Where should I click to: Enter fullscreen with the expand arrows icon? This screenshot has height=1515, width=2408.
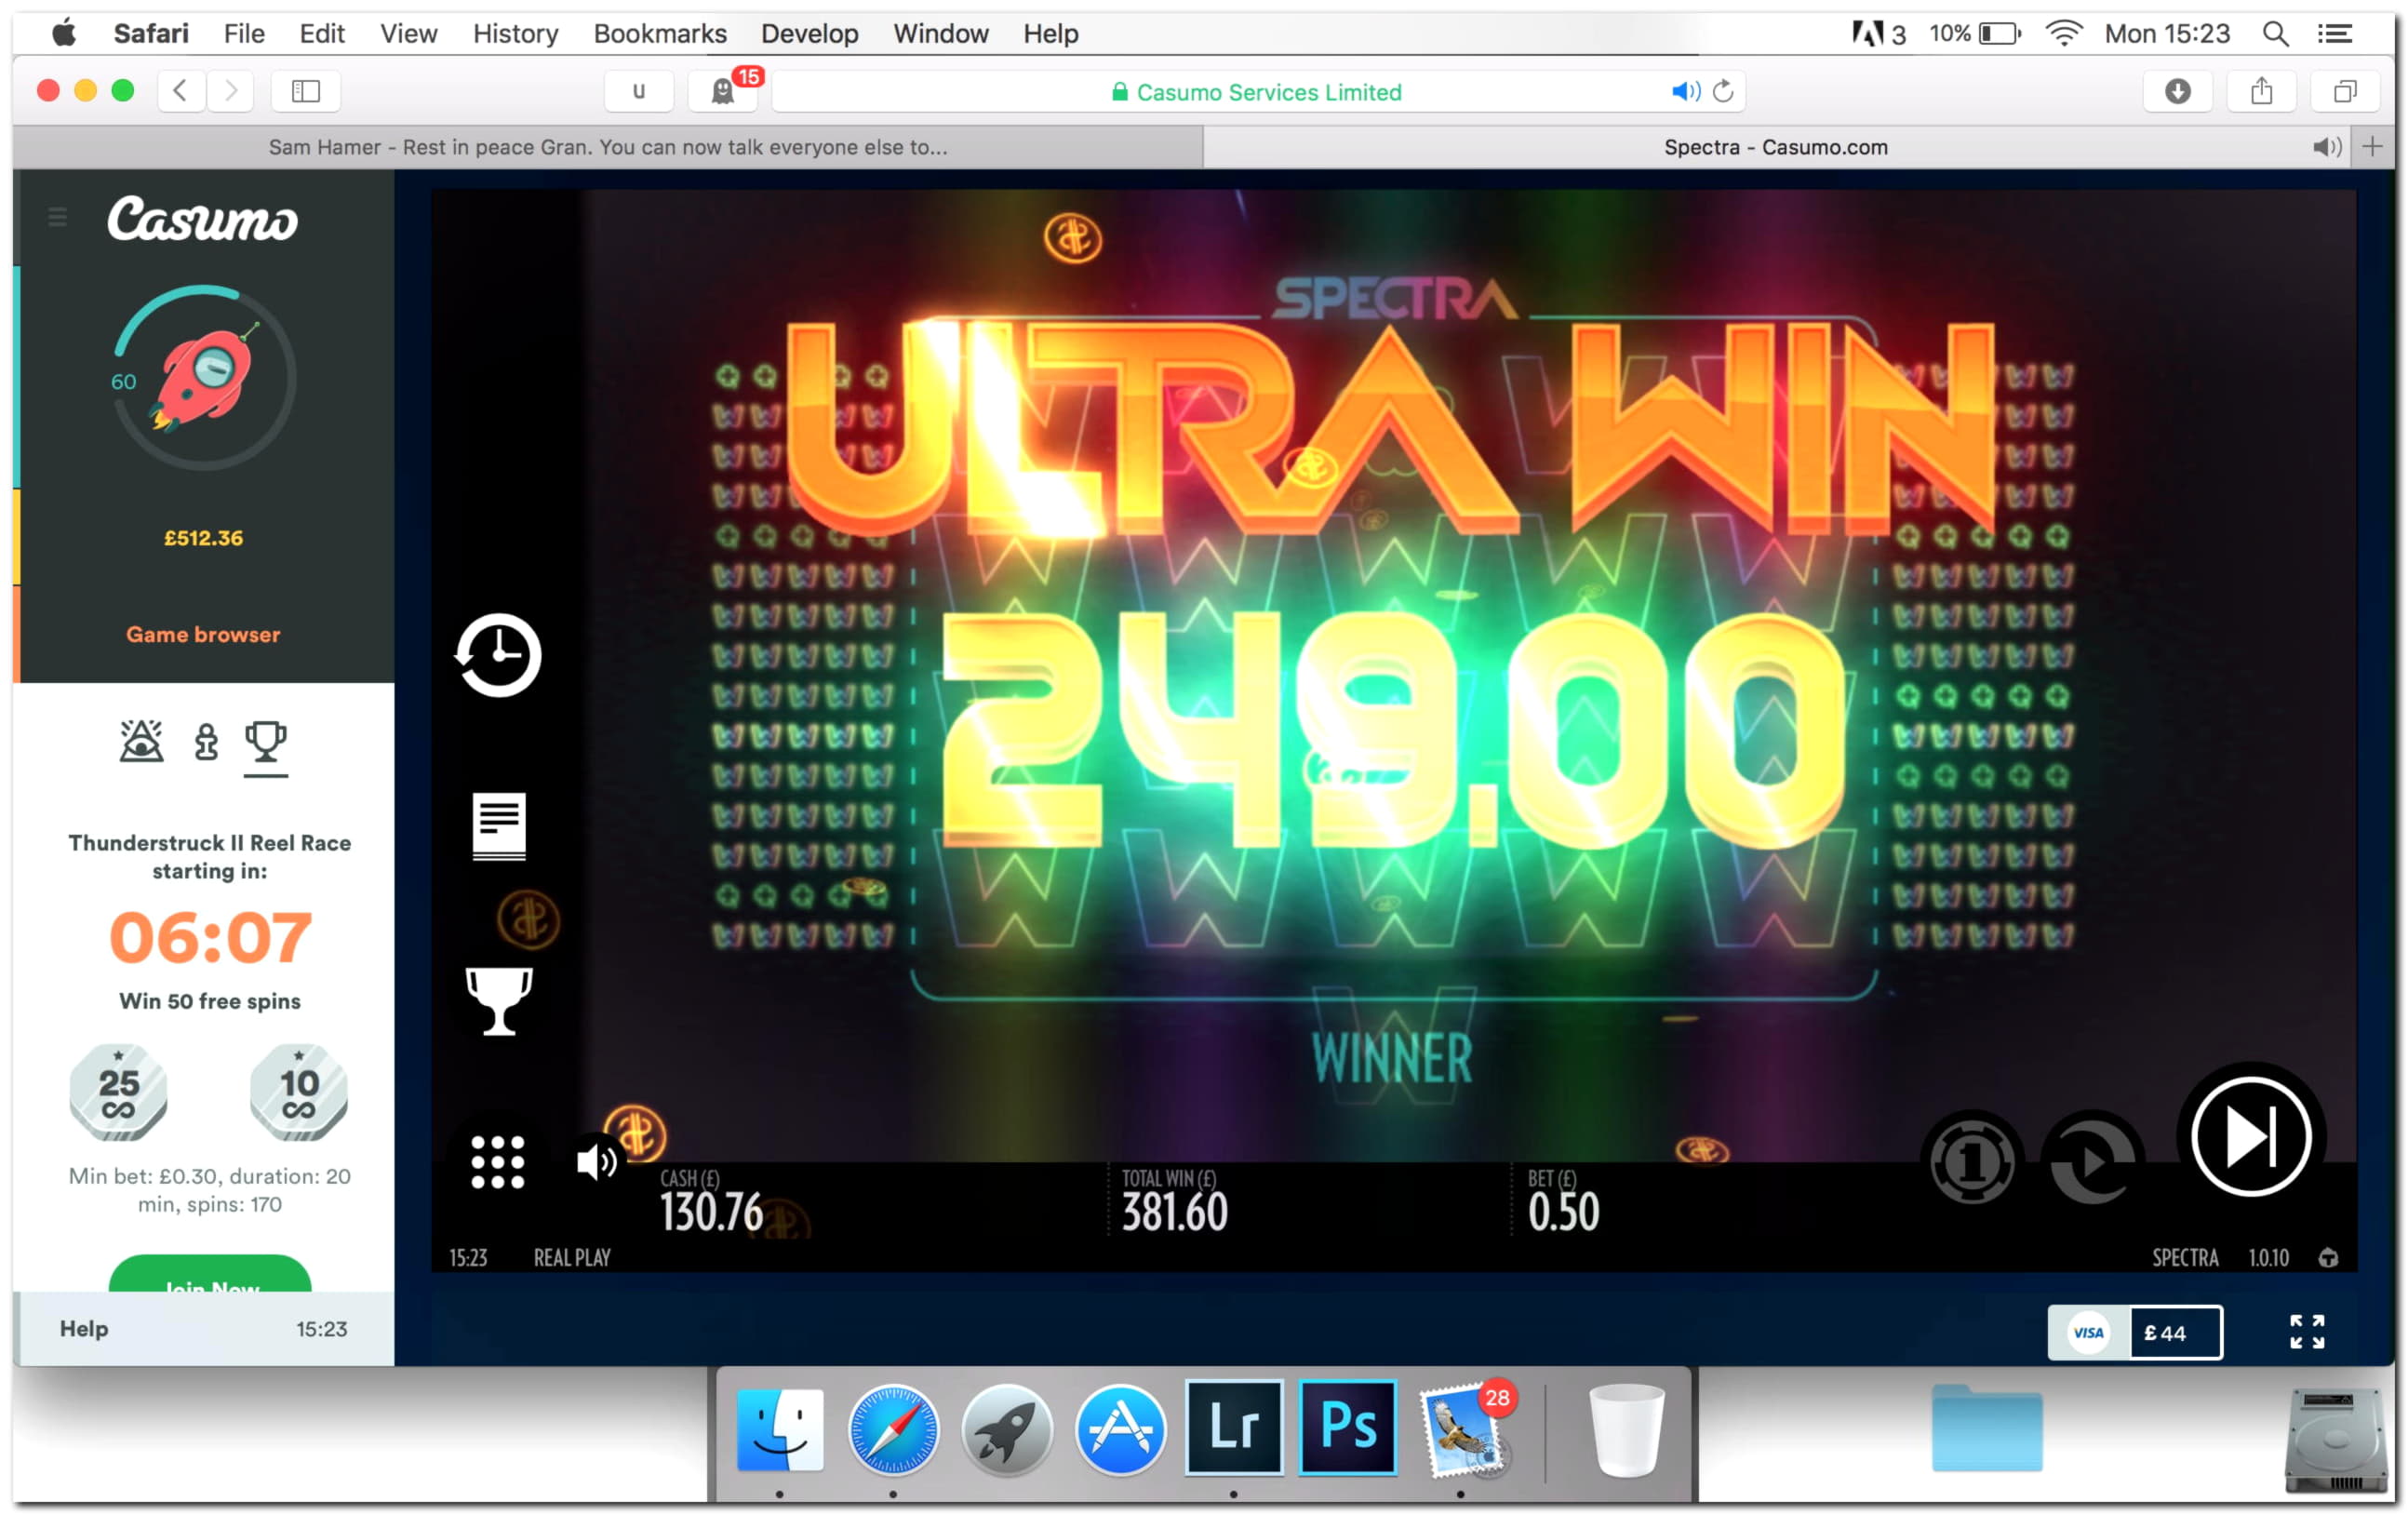coord(2307,1332)
